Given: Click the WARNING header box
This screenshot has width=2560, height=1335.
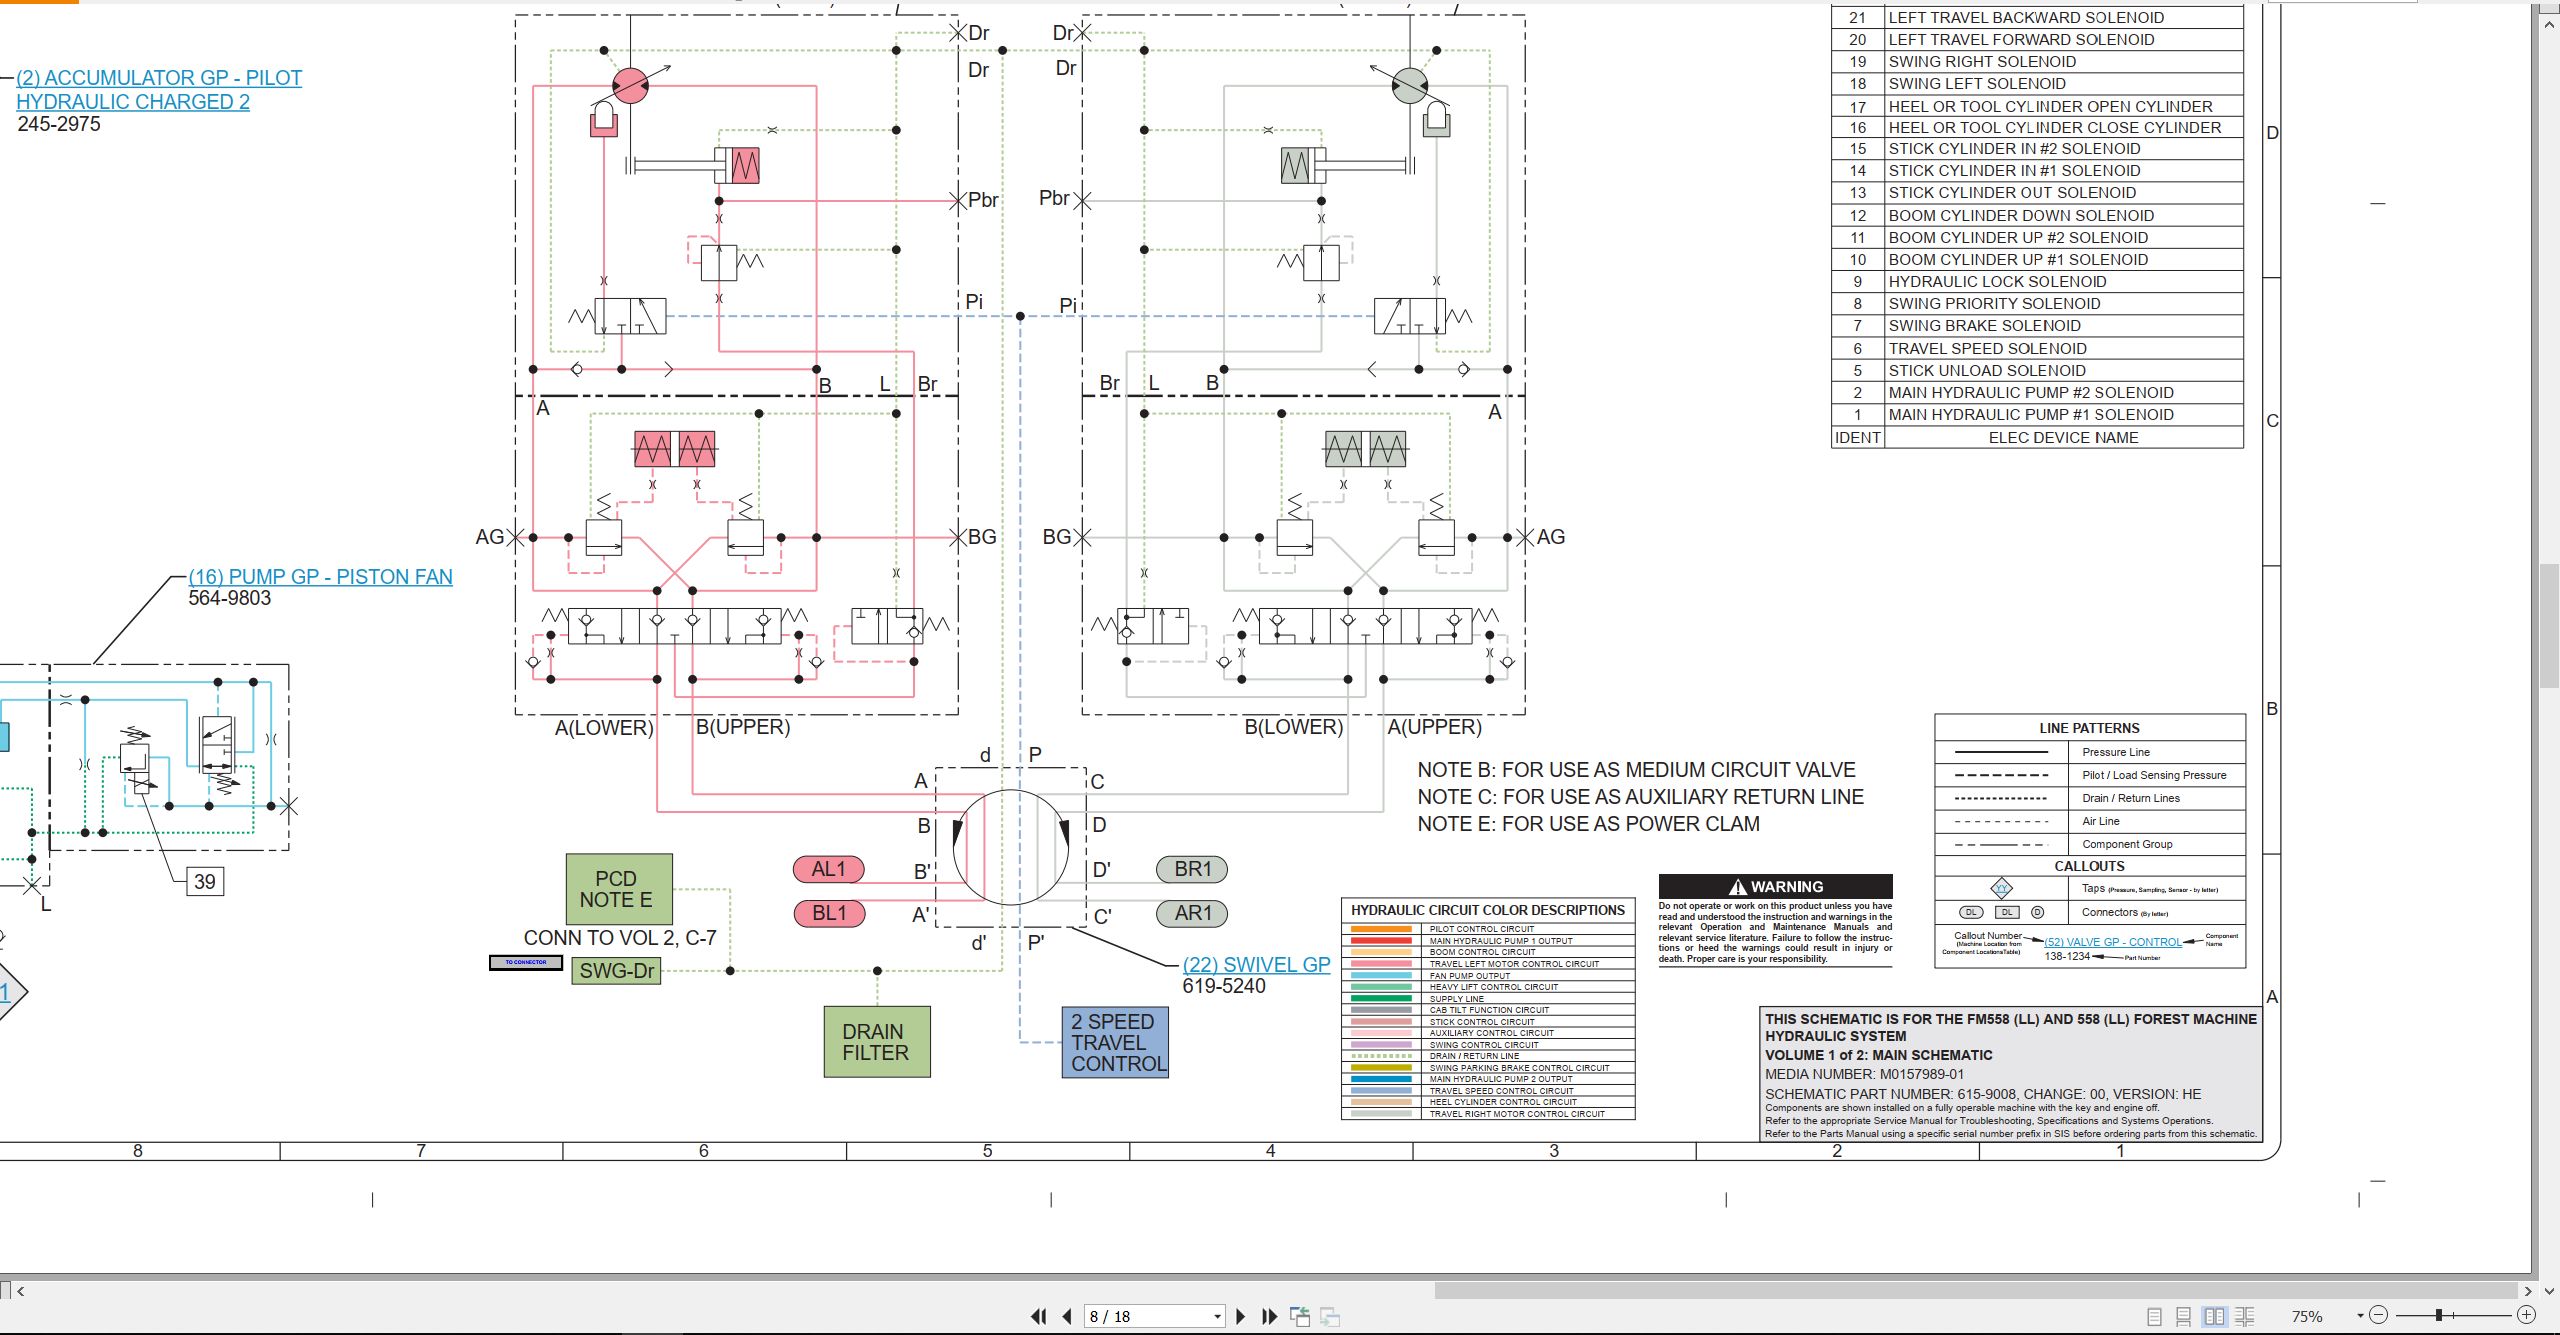Looking at the screenshot, I should coord(1776,887).
